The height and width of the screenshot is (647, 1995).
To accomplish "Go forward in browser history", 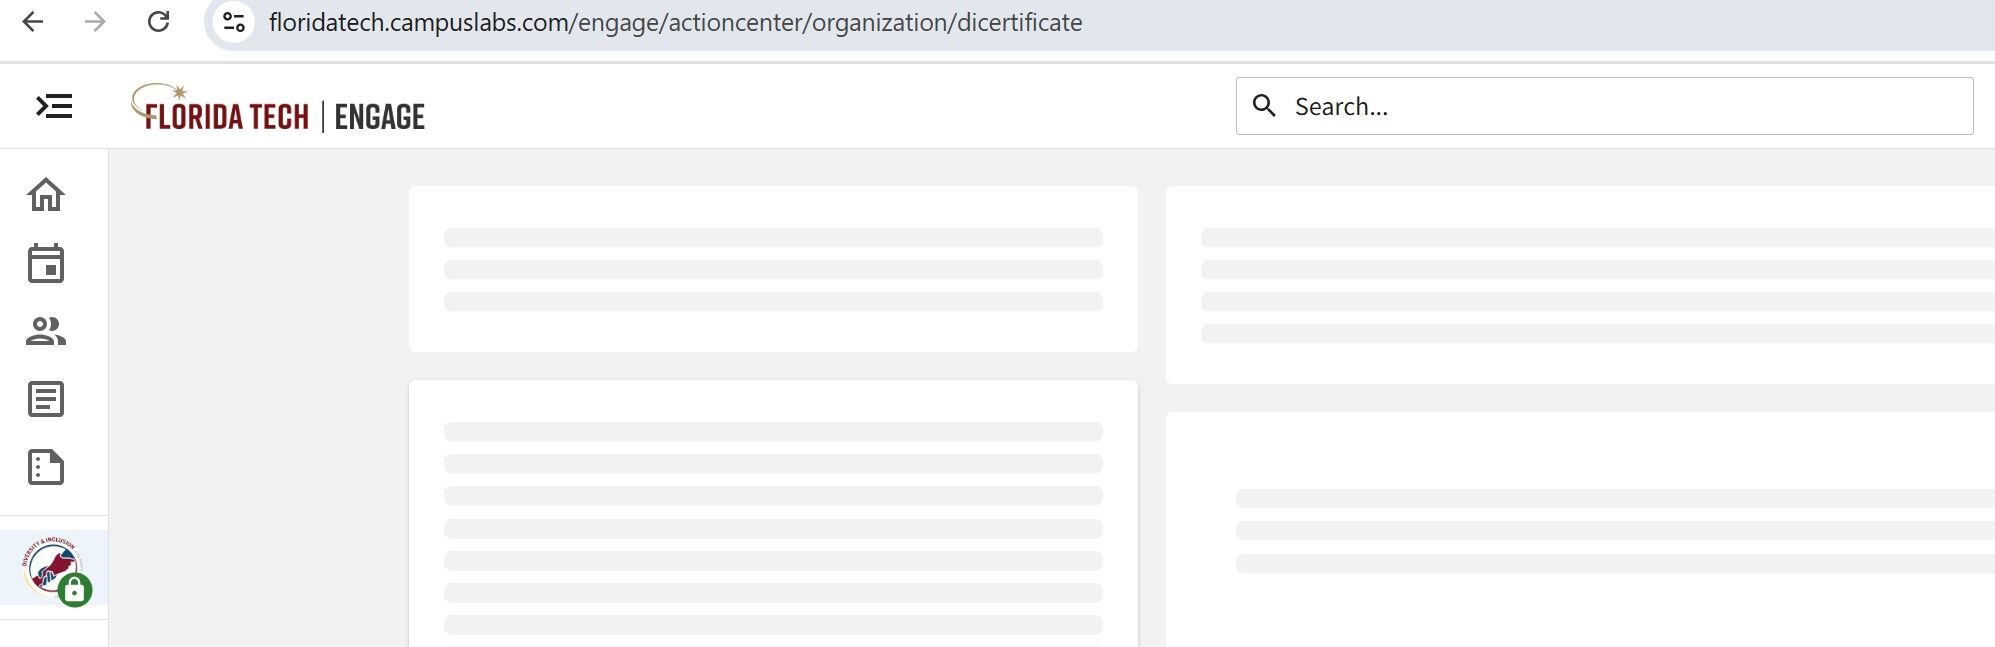I will point(95,22).
